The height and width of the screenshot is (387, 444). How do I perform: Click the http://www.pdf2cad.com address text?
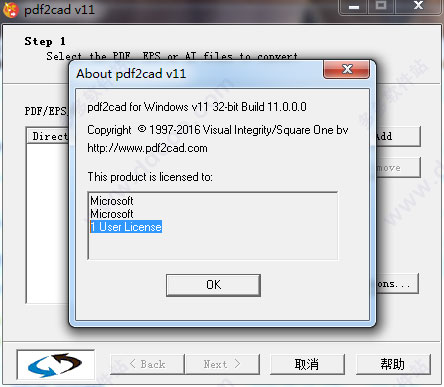[147, 148]
